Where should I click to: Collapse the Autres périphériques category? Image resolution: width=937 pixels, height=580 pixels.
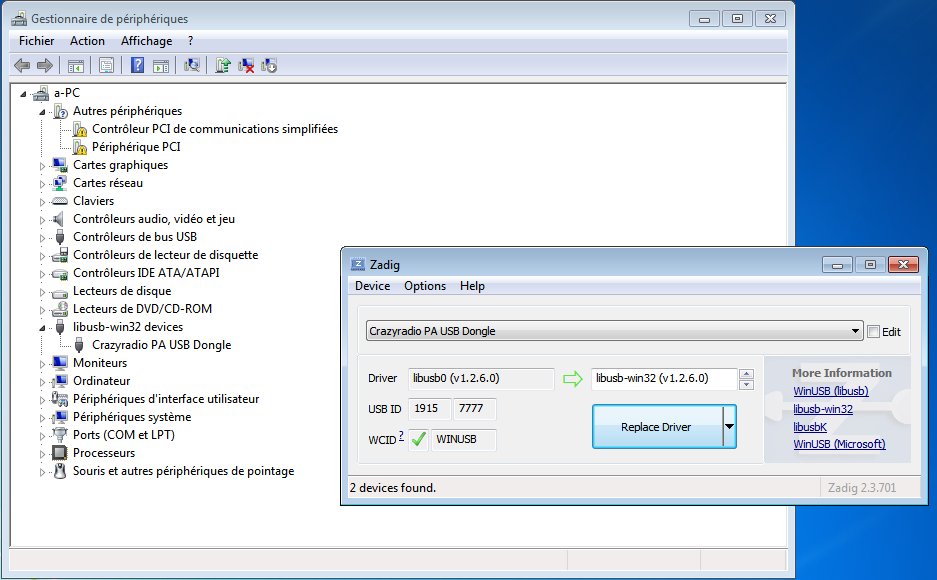click(x=42, y=112)
